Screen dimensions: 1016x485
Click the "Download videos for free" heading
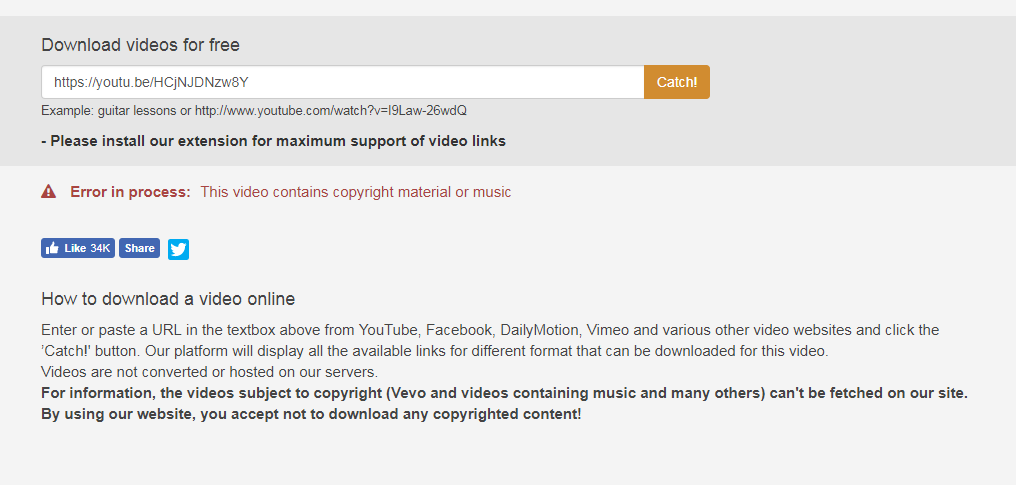coord(140,45)
